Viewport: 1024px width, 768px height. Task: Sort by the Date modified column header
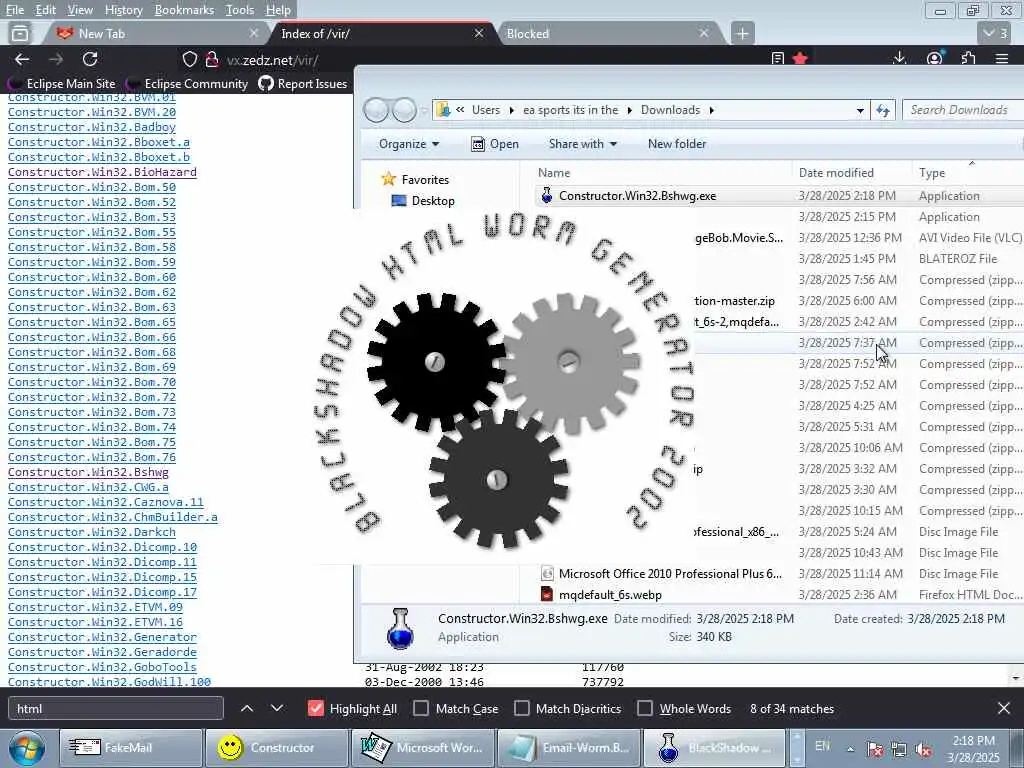(836, 172)
